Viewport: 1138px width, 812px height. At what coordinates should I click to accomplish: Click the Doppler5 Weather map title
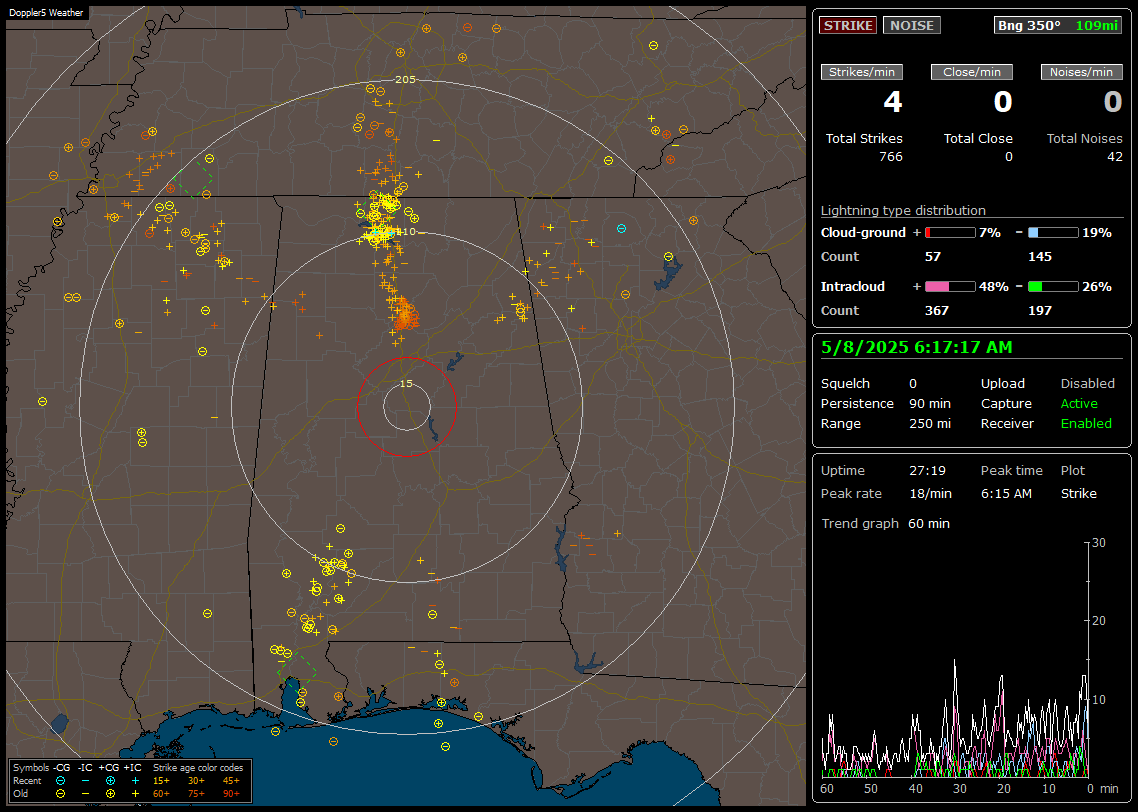coord(46,13)
